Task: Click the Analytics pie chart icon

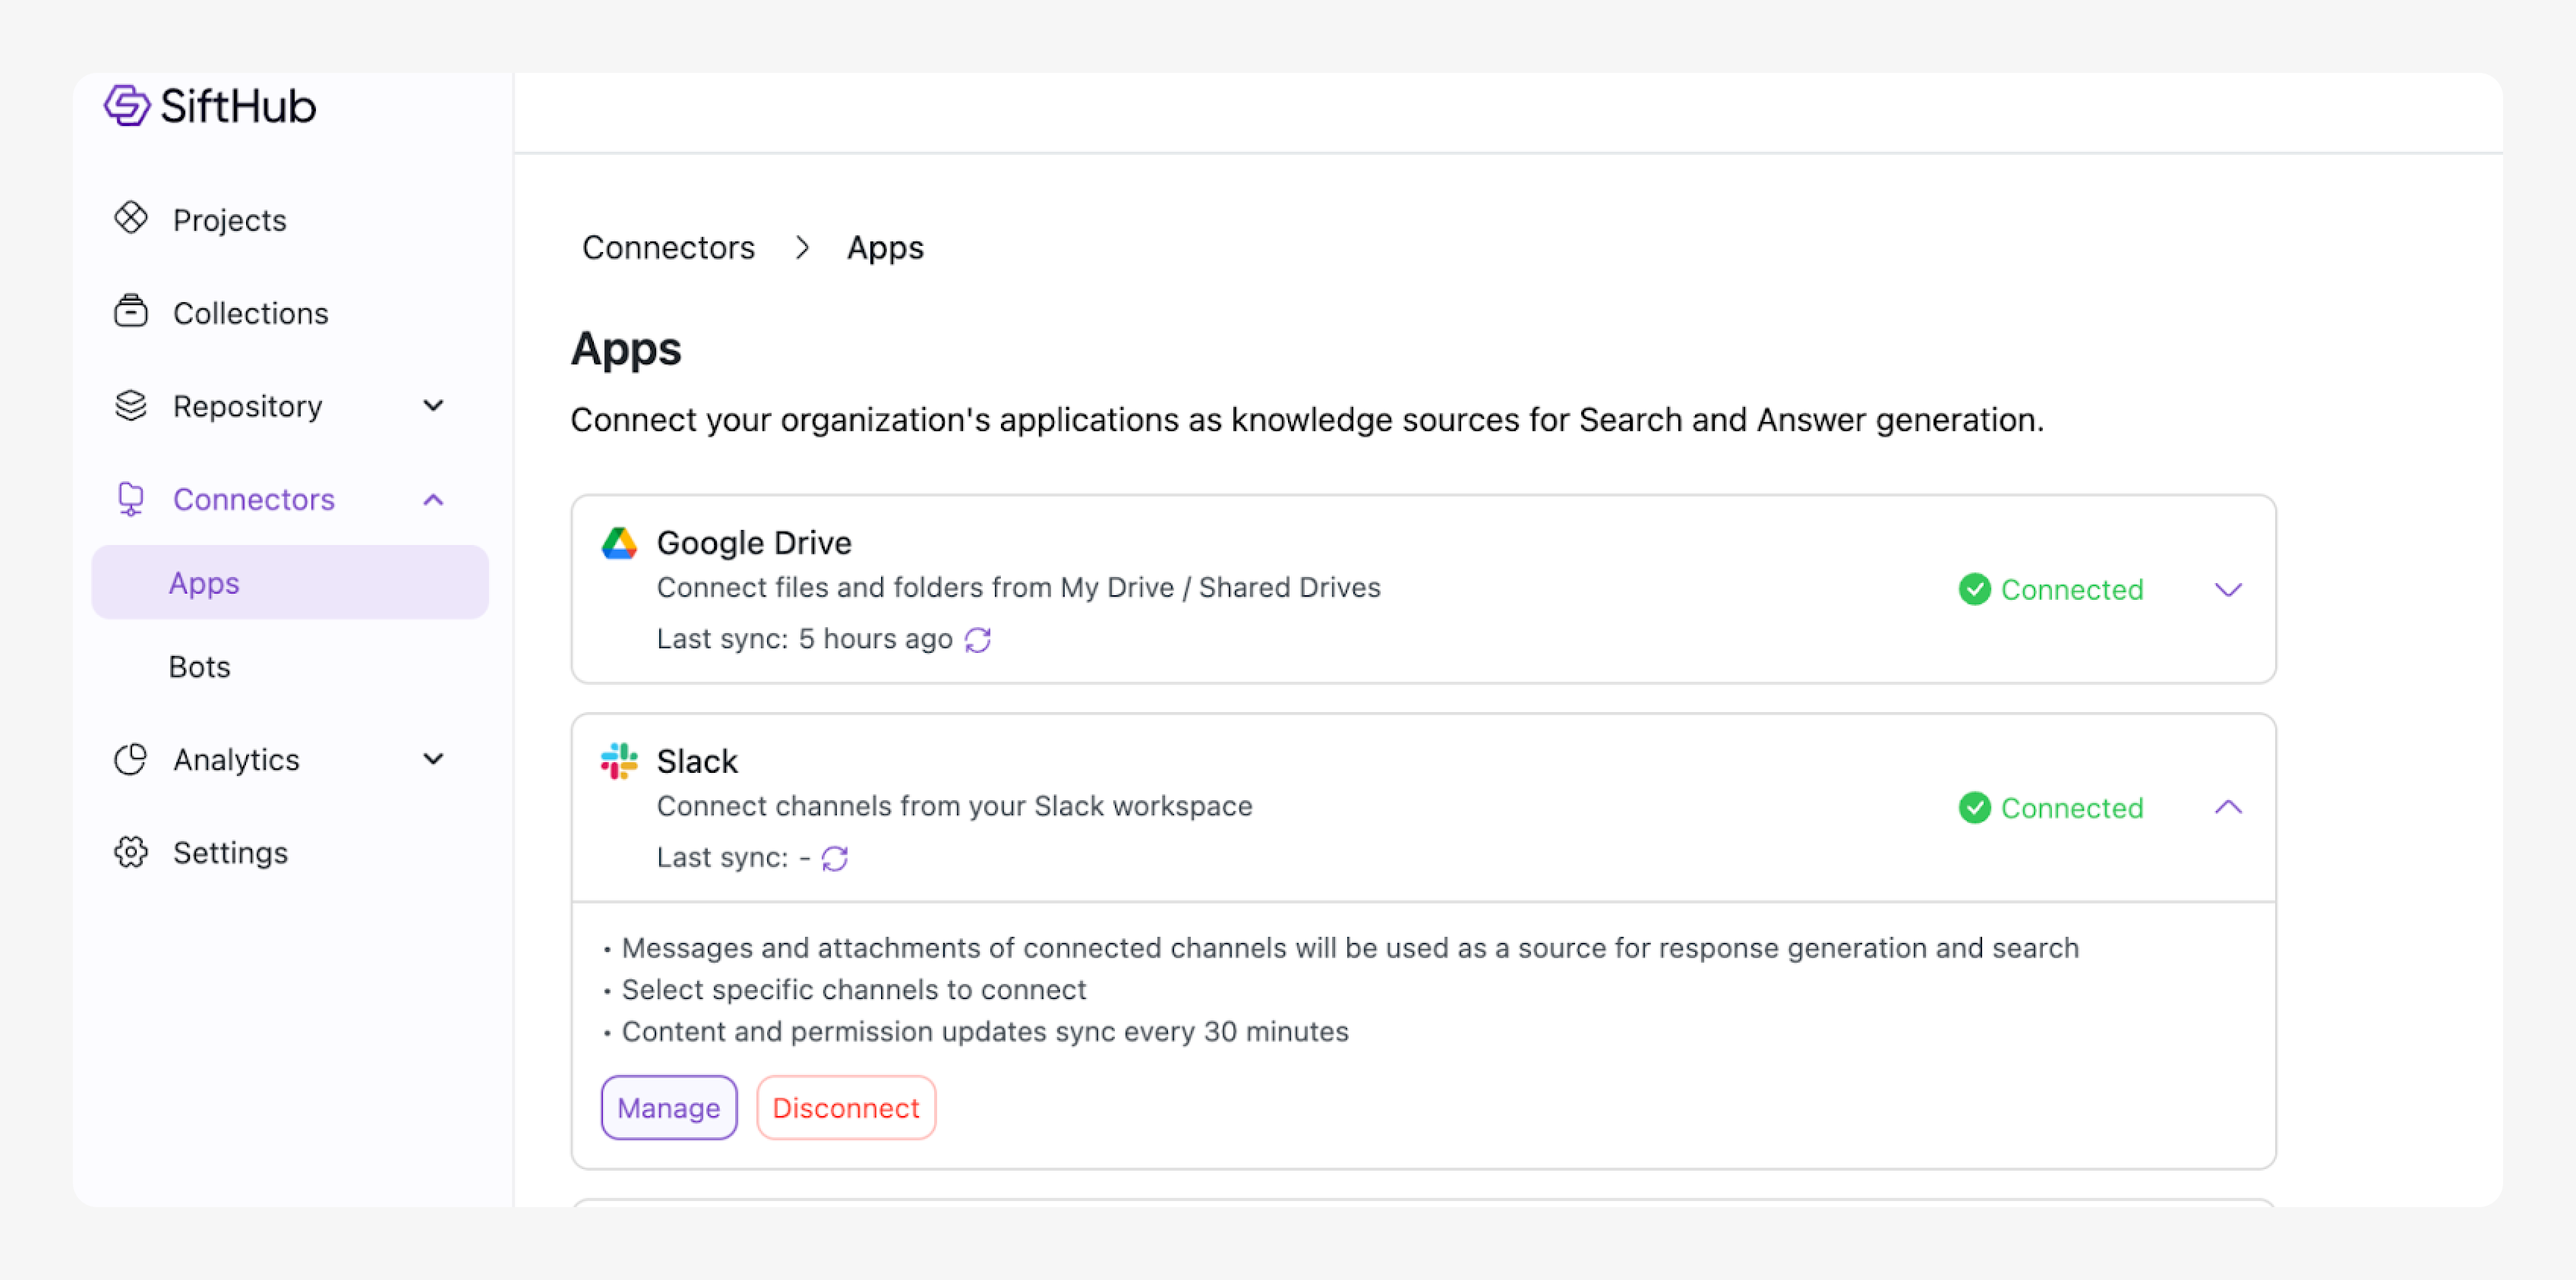Action: pos(131,759)
